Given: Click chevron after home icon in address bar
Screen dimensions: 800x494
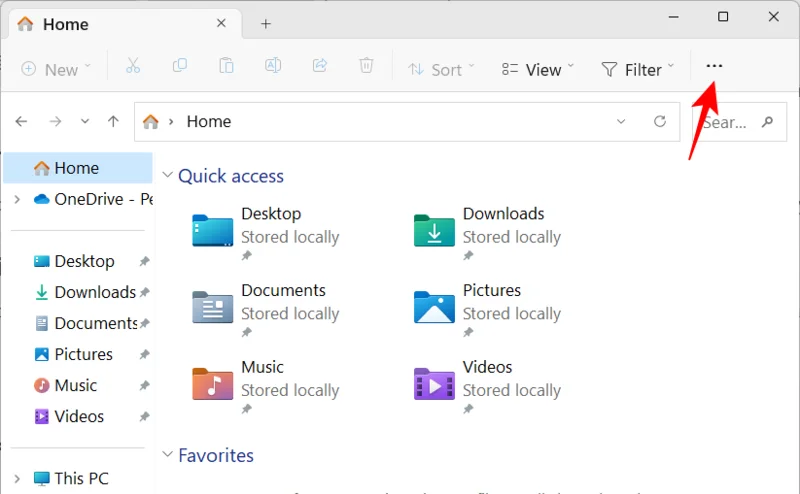Looking at the screenshot, I should (171, 121).
